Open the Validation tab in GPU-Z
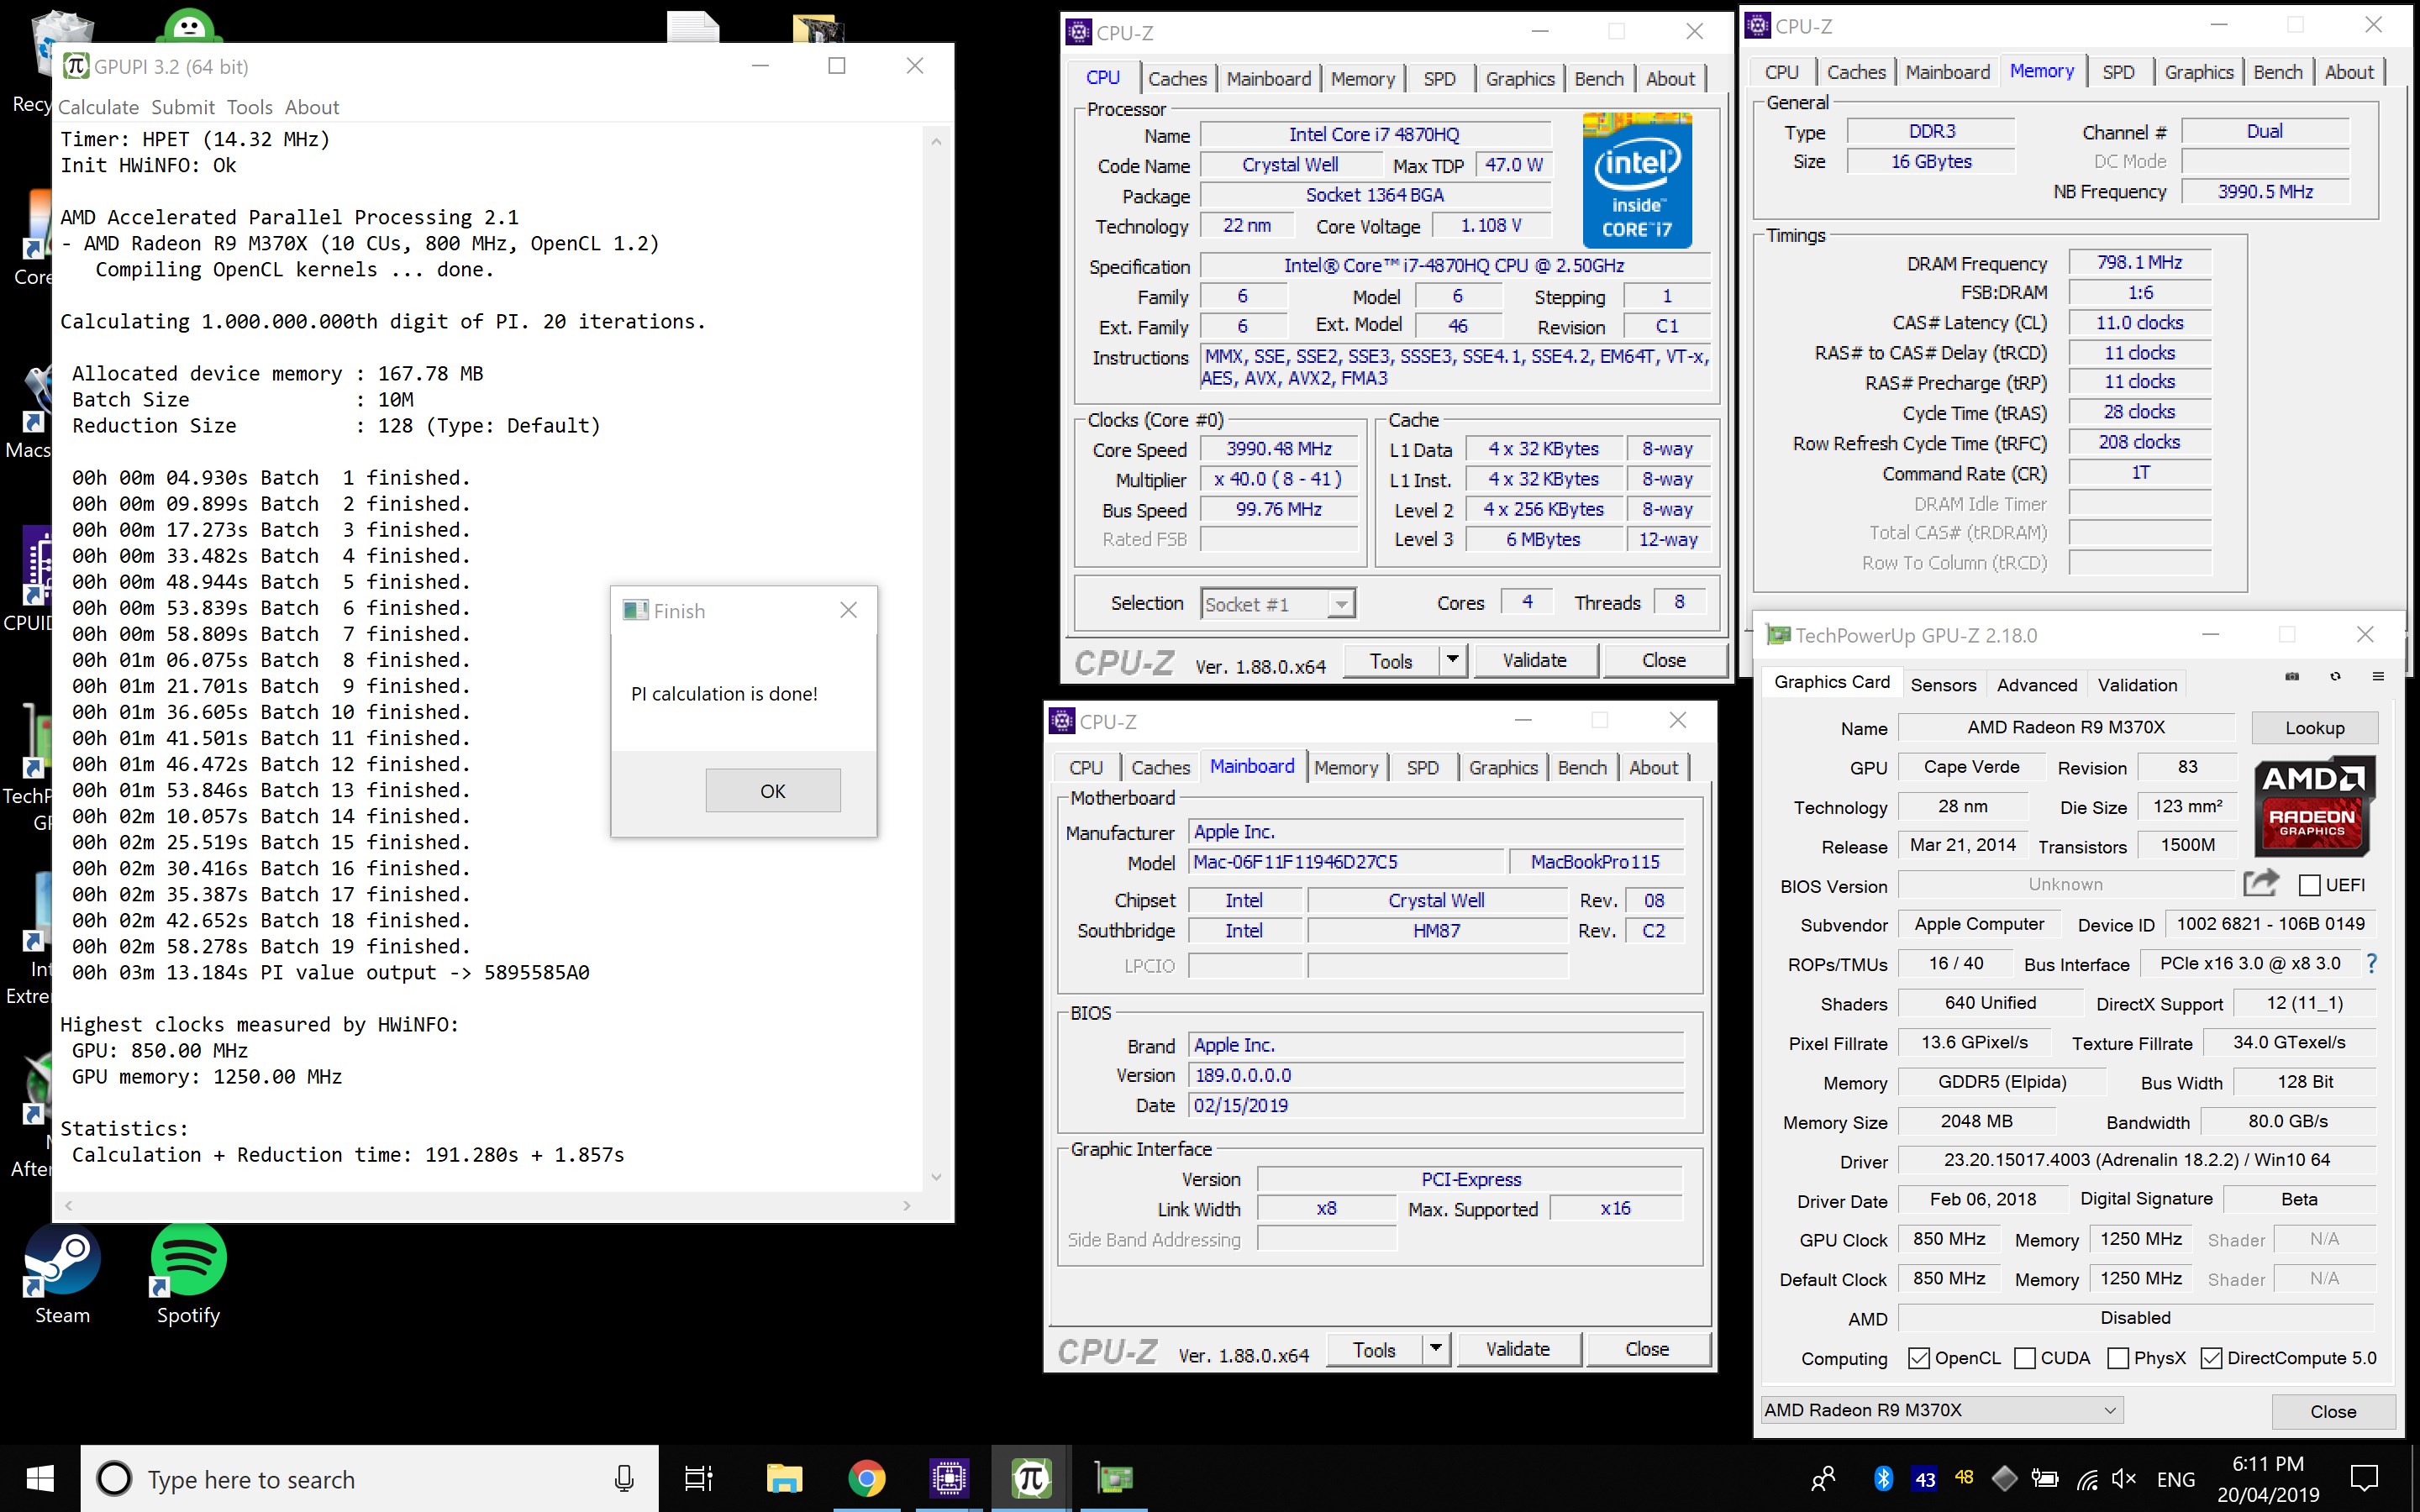 (x=2137, y=684)
